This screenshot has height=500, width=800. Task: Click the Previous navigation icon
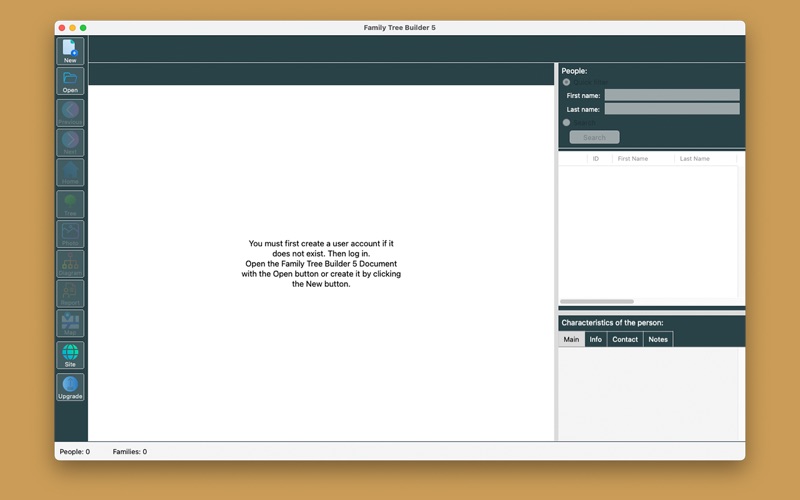[x=70, y=112]
